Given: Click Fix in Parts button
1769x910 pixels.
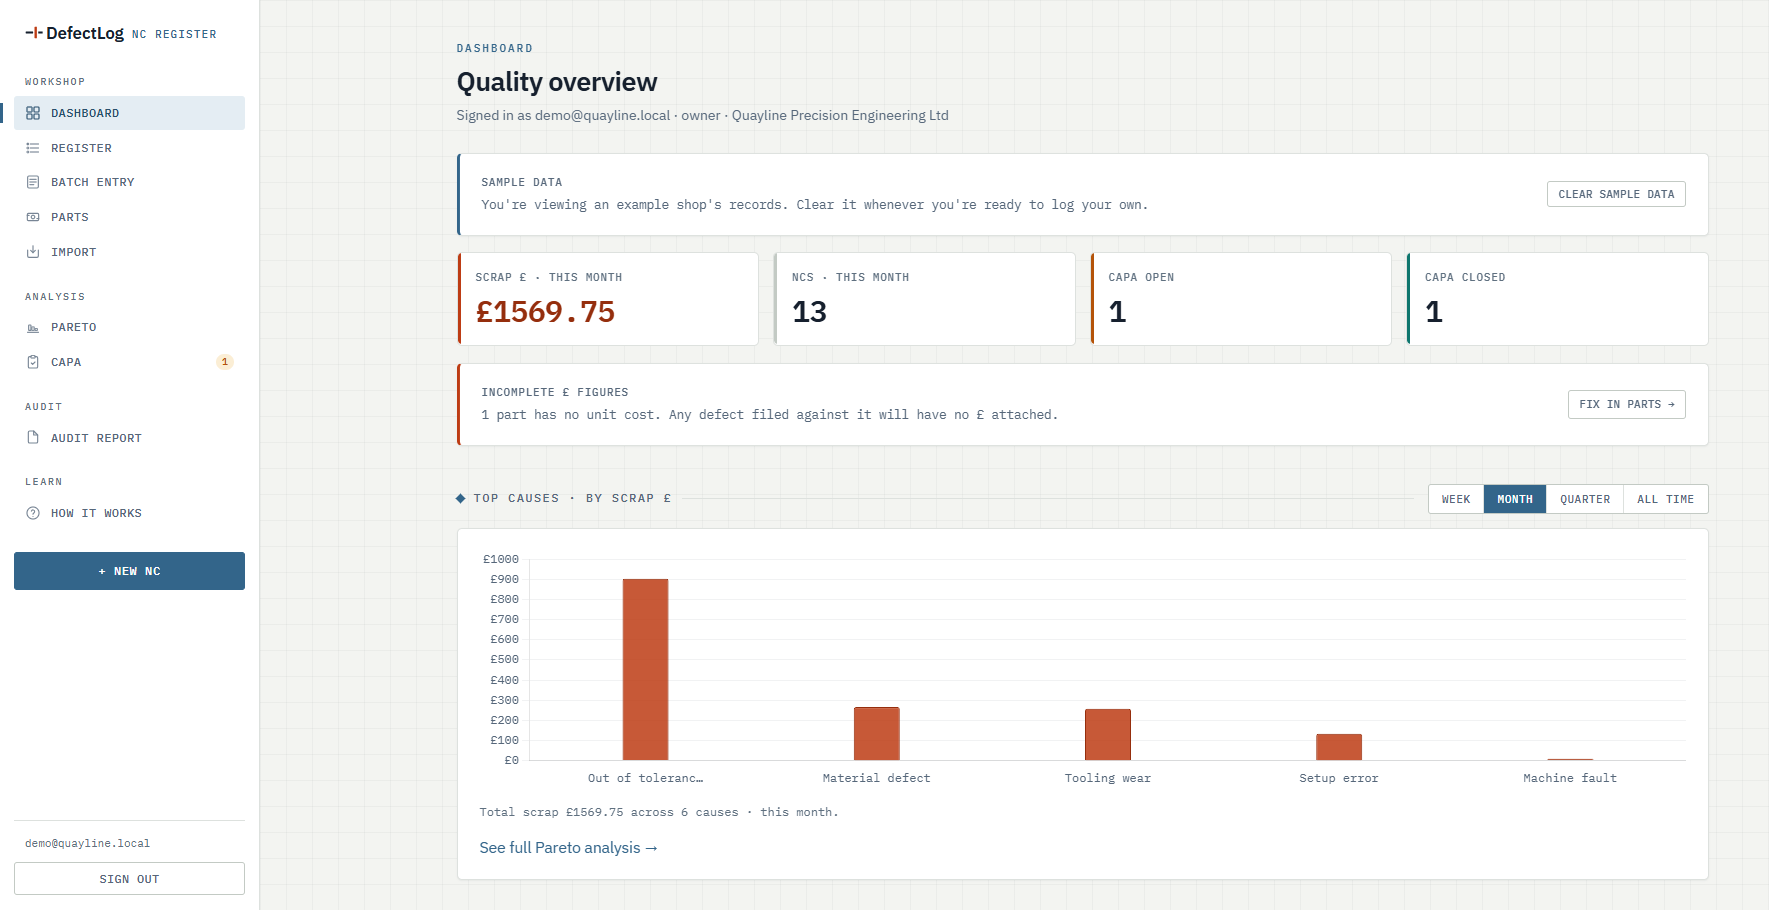Looking at the screenshot, I should pyautogui.click(x=1627, y=404).
